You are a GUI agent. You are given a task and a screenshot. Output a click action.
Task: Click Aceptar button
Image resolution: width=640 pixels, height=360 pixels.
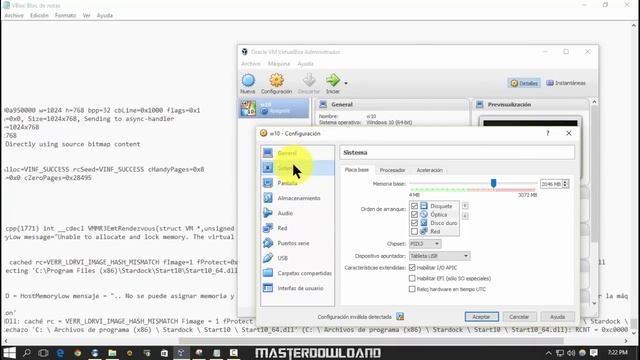coord(482,317)
